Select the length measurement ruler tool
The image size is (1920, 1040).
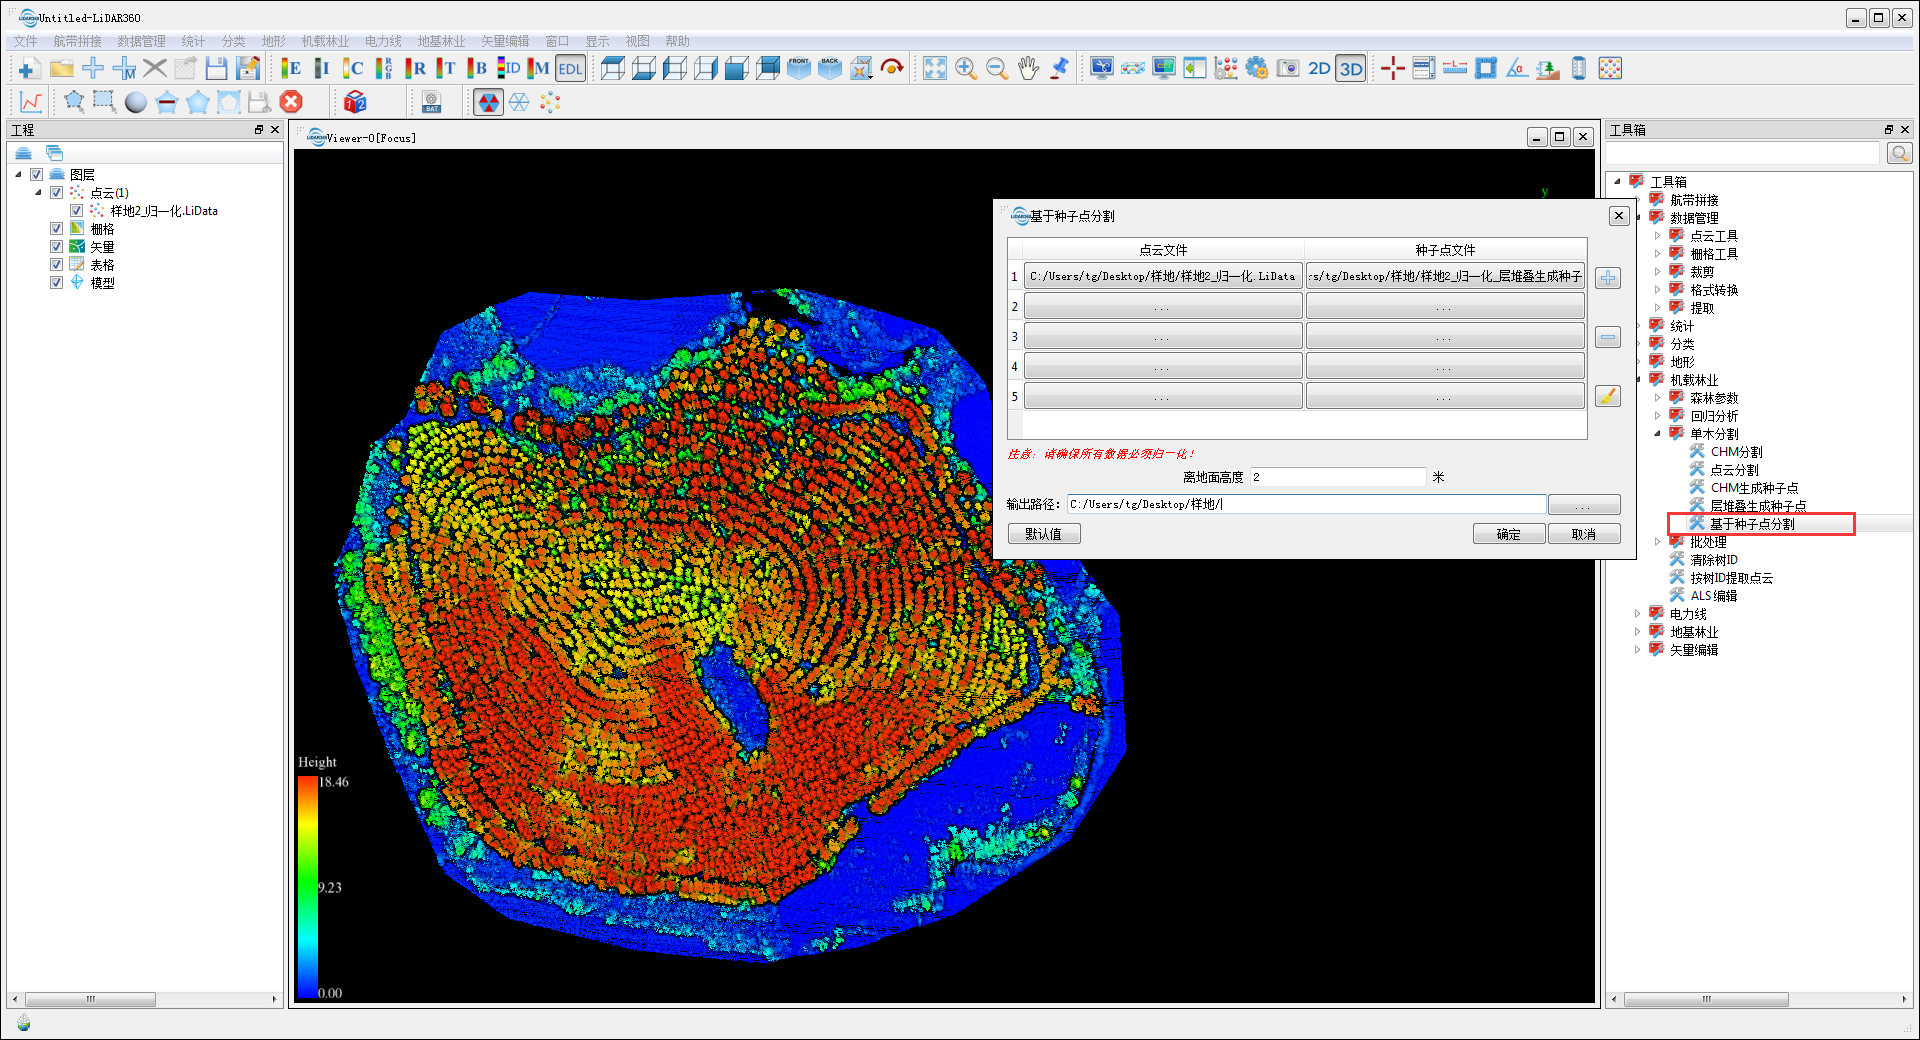(x=1455, y=68)
